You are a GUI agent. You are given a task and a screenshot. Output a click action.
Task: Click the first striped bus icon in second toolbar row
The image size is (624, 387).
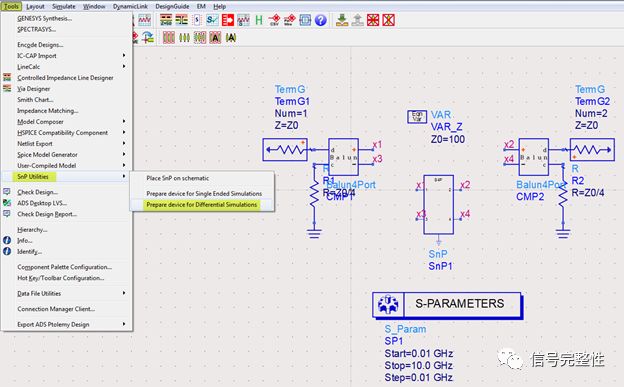[x=169, y=37]
